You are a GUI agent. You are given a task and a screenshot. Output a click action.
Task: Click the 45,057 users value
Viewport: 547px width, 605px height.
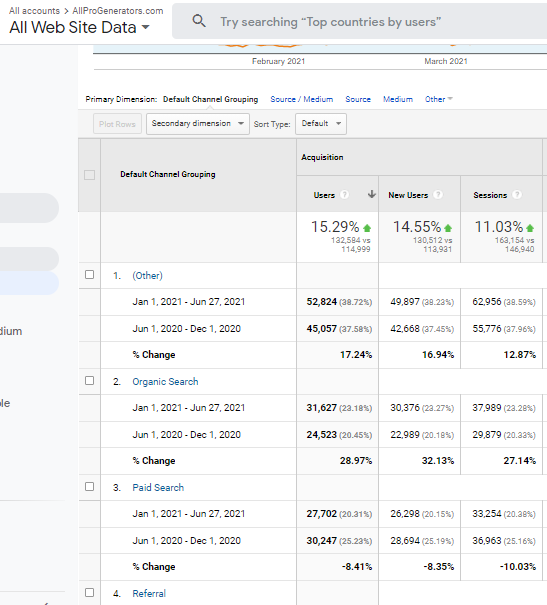[x=322, y=329]
